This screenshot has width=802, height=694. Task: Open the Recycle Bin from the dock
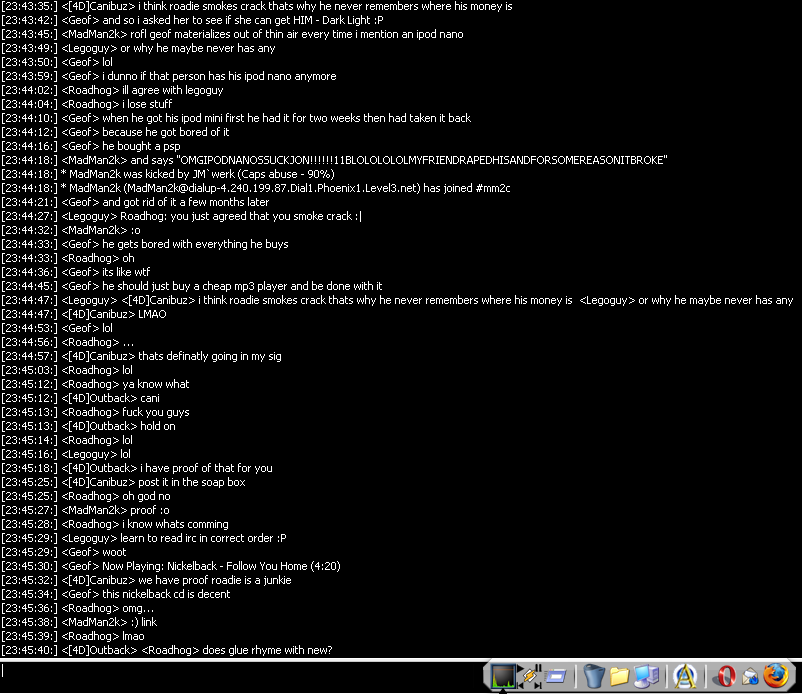[594, 677]
